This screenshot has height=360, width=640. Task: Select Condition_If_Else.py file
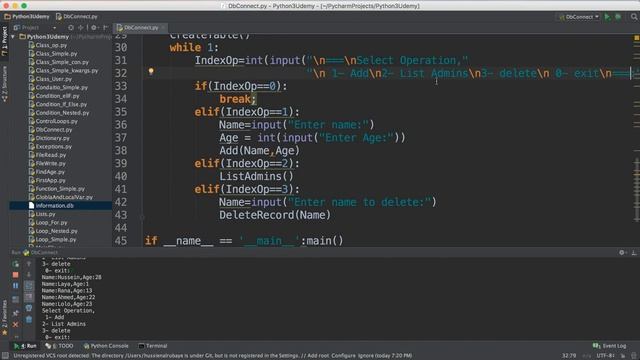coord(58,104)
